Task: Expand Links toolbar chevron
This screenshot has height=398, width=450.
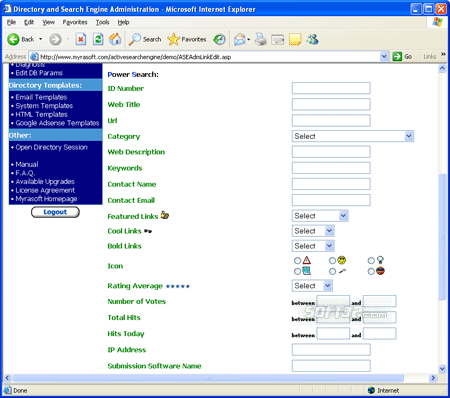Action: click(443, 54)
